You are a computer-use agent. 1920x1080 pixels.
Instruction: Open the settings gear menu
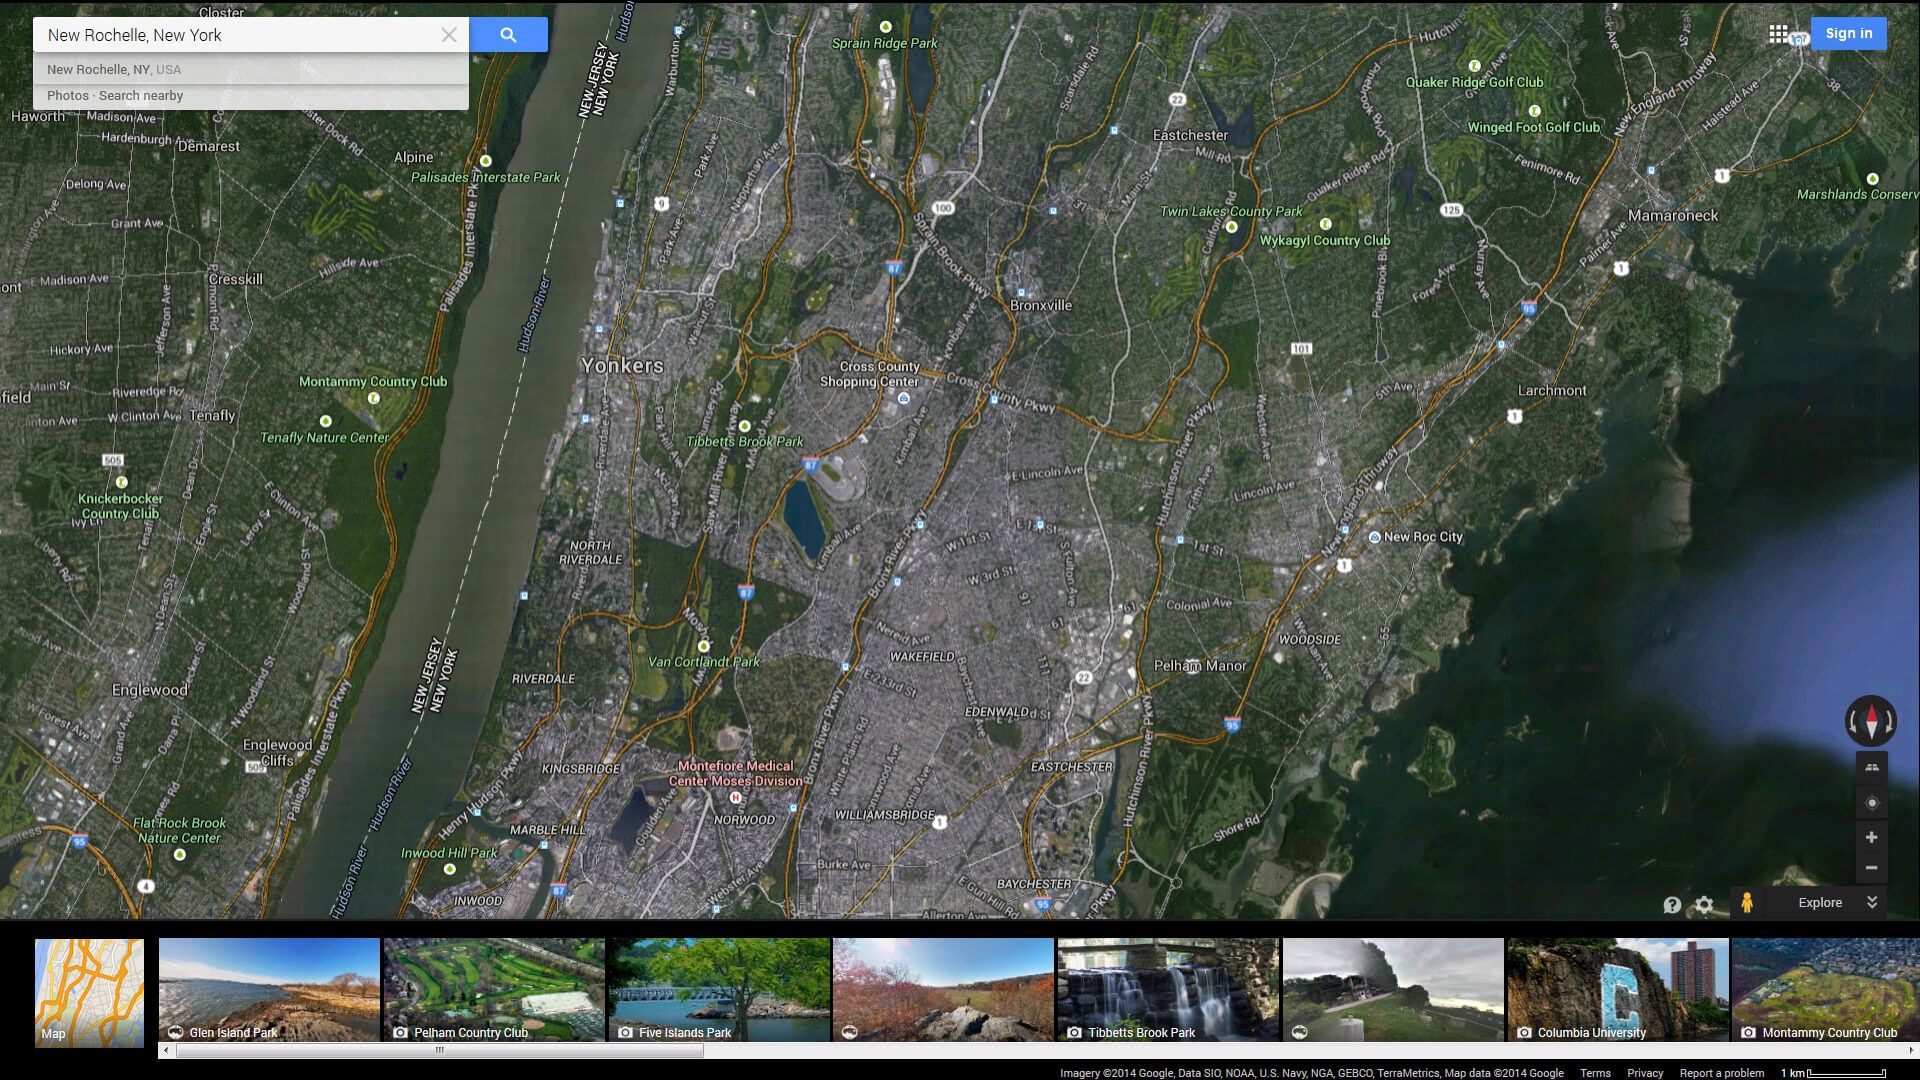pos(1704,905)
